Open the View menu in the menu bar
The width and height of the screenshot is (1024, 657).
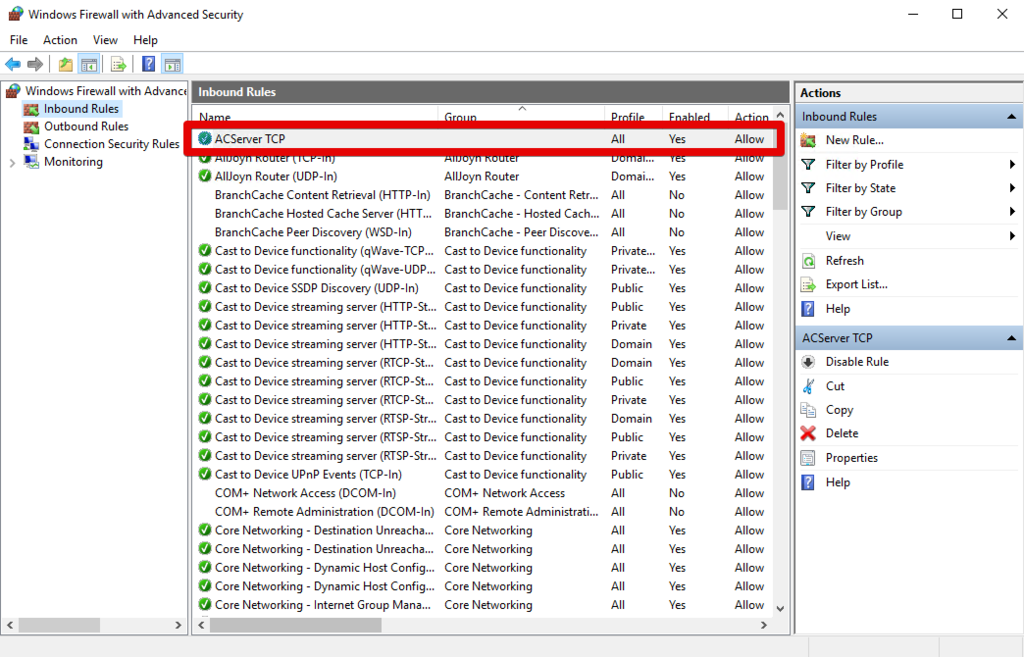(105, 40)
